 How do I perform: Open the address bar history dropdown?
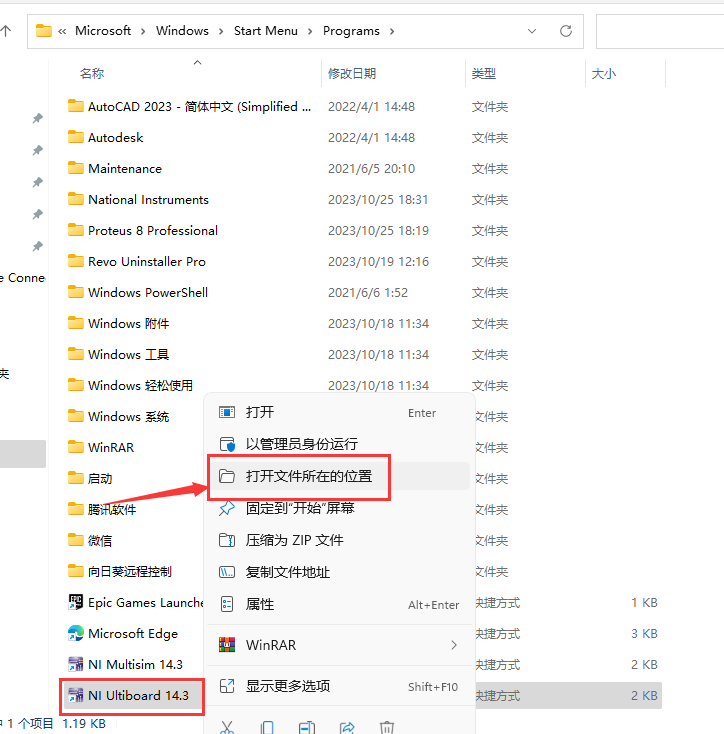[x=532, y=31]
